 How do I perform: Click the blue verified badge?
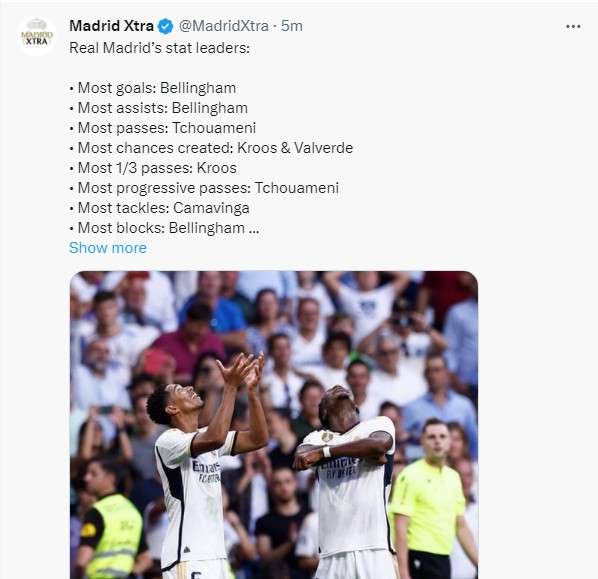coord(166,26)
